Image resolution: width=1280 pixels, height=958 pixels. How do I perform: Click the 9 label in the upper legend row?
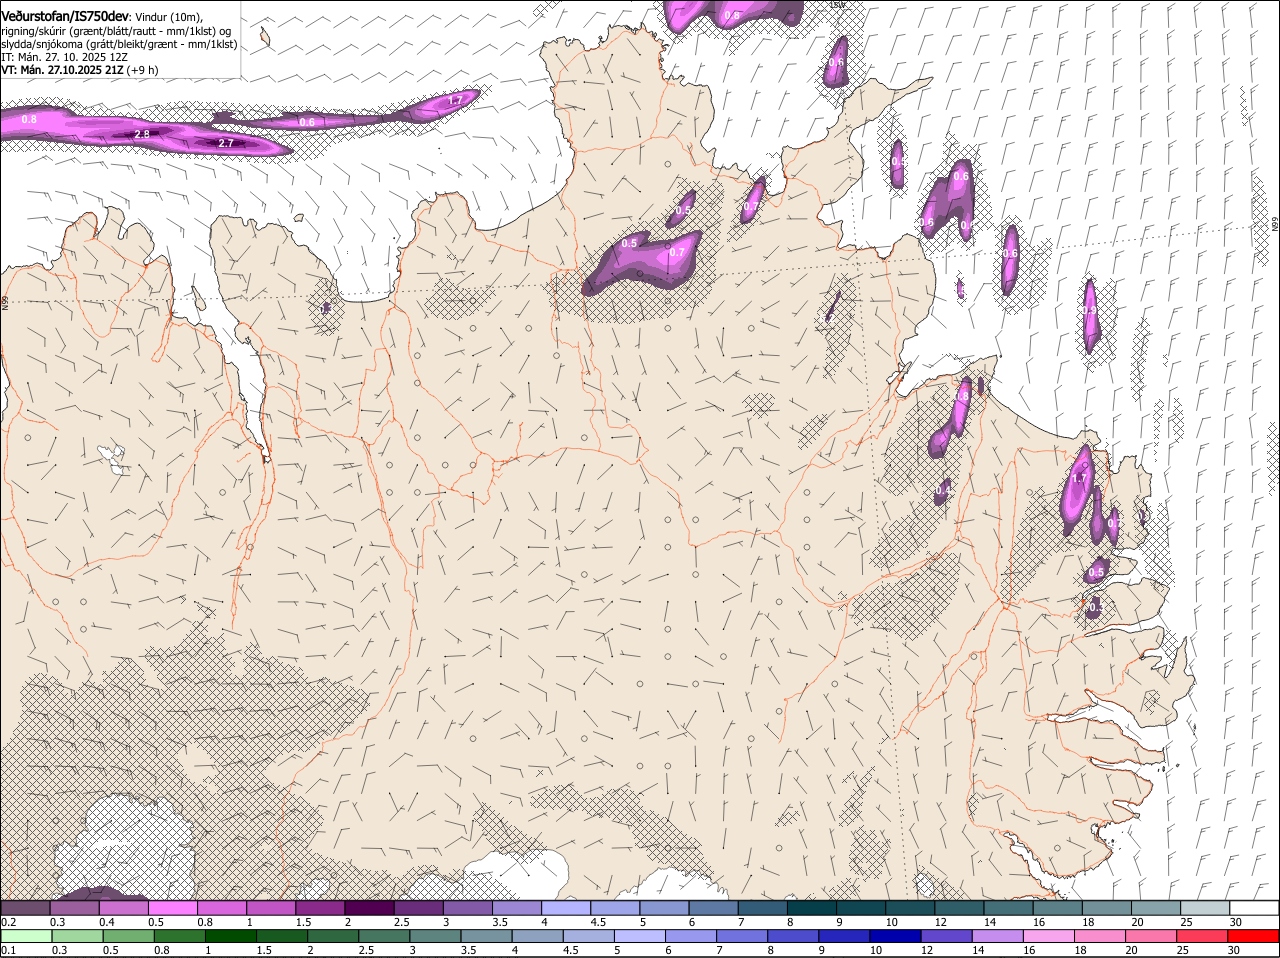(839, 921)
